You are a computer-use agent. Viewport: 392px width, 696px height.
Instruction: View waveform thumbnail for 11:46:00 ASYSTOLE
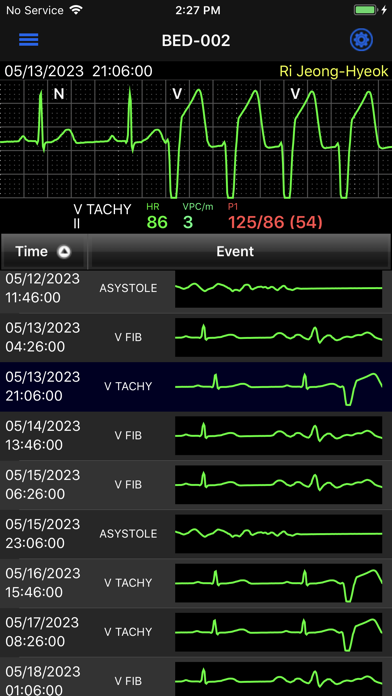point(278,289)
